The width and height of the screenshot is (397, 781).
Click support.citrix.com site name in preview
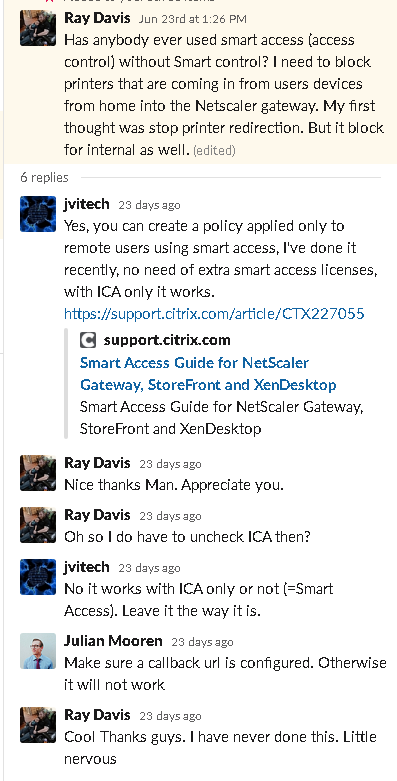[167, 340]
